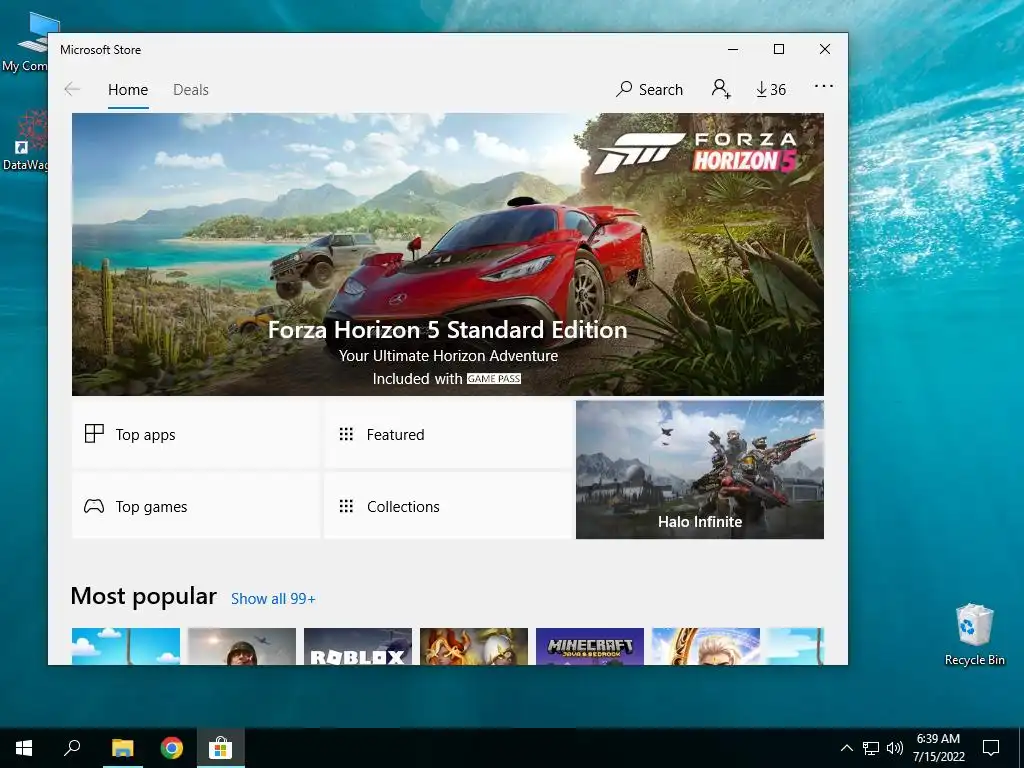The width and height of the screenshot is (1024, 768).
Task: Click the network status tray icon
Action: [871, 748]
